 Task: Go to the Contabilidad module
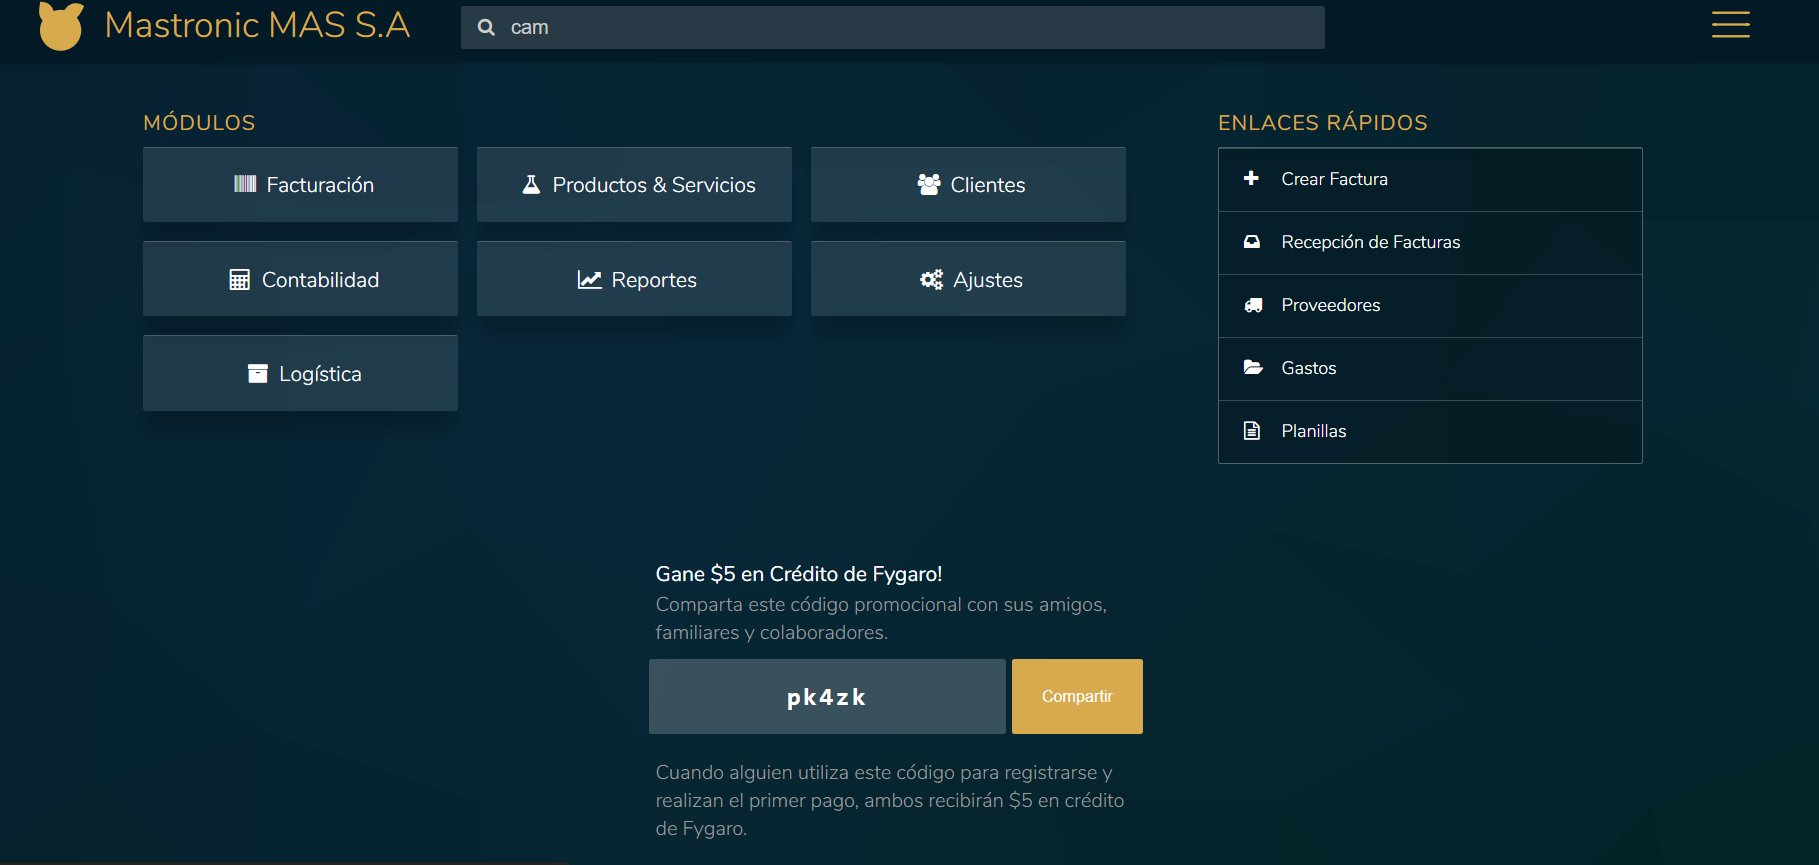(300, 280)
